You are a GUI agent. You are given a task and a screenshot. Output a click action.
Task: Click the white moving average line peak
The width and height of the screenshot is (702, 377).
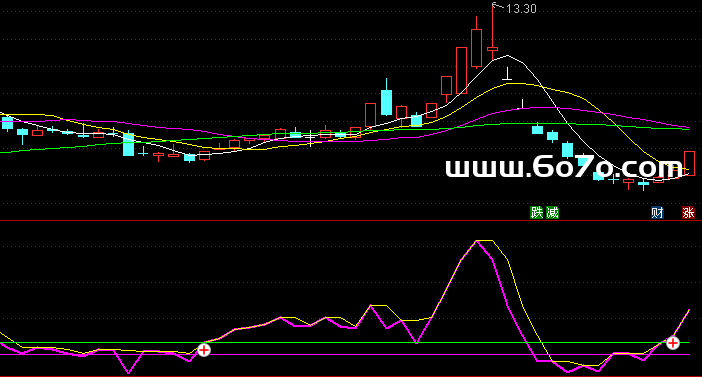tap(507, 56)
